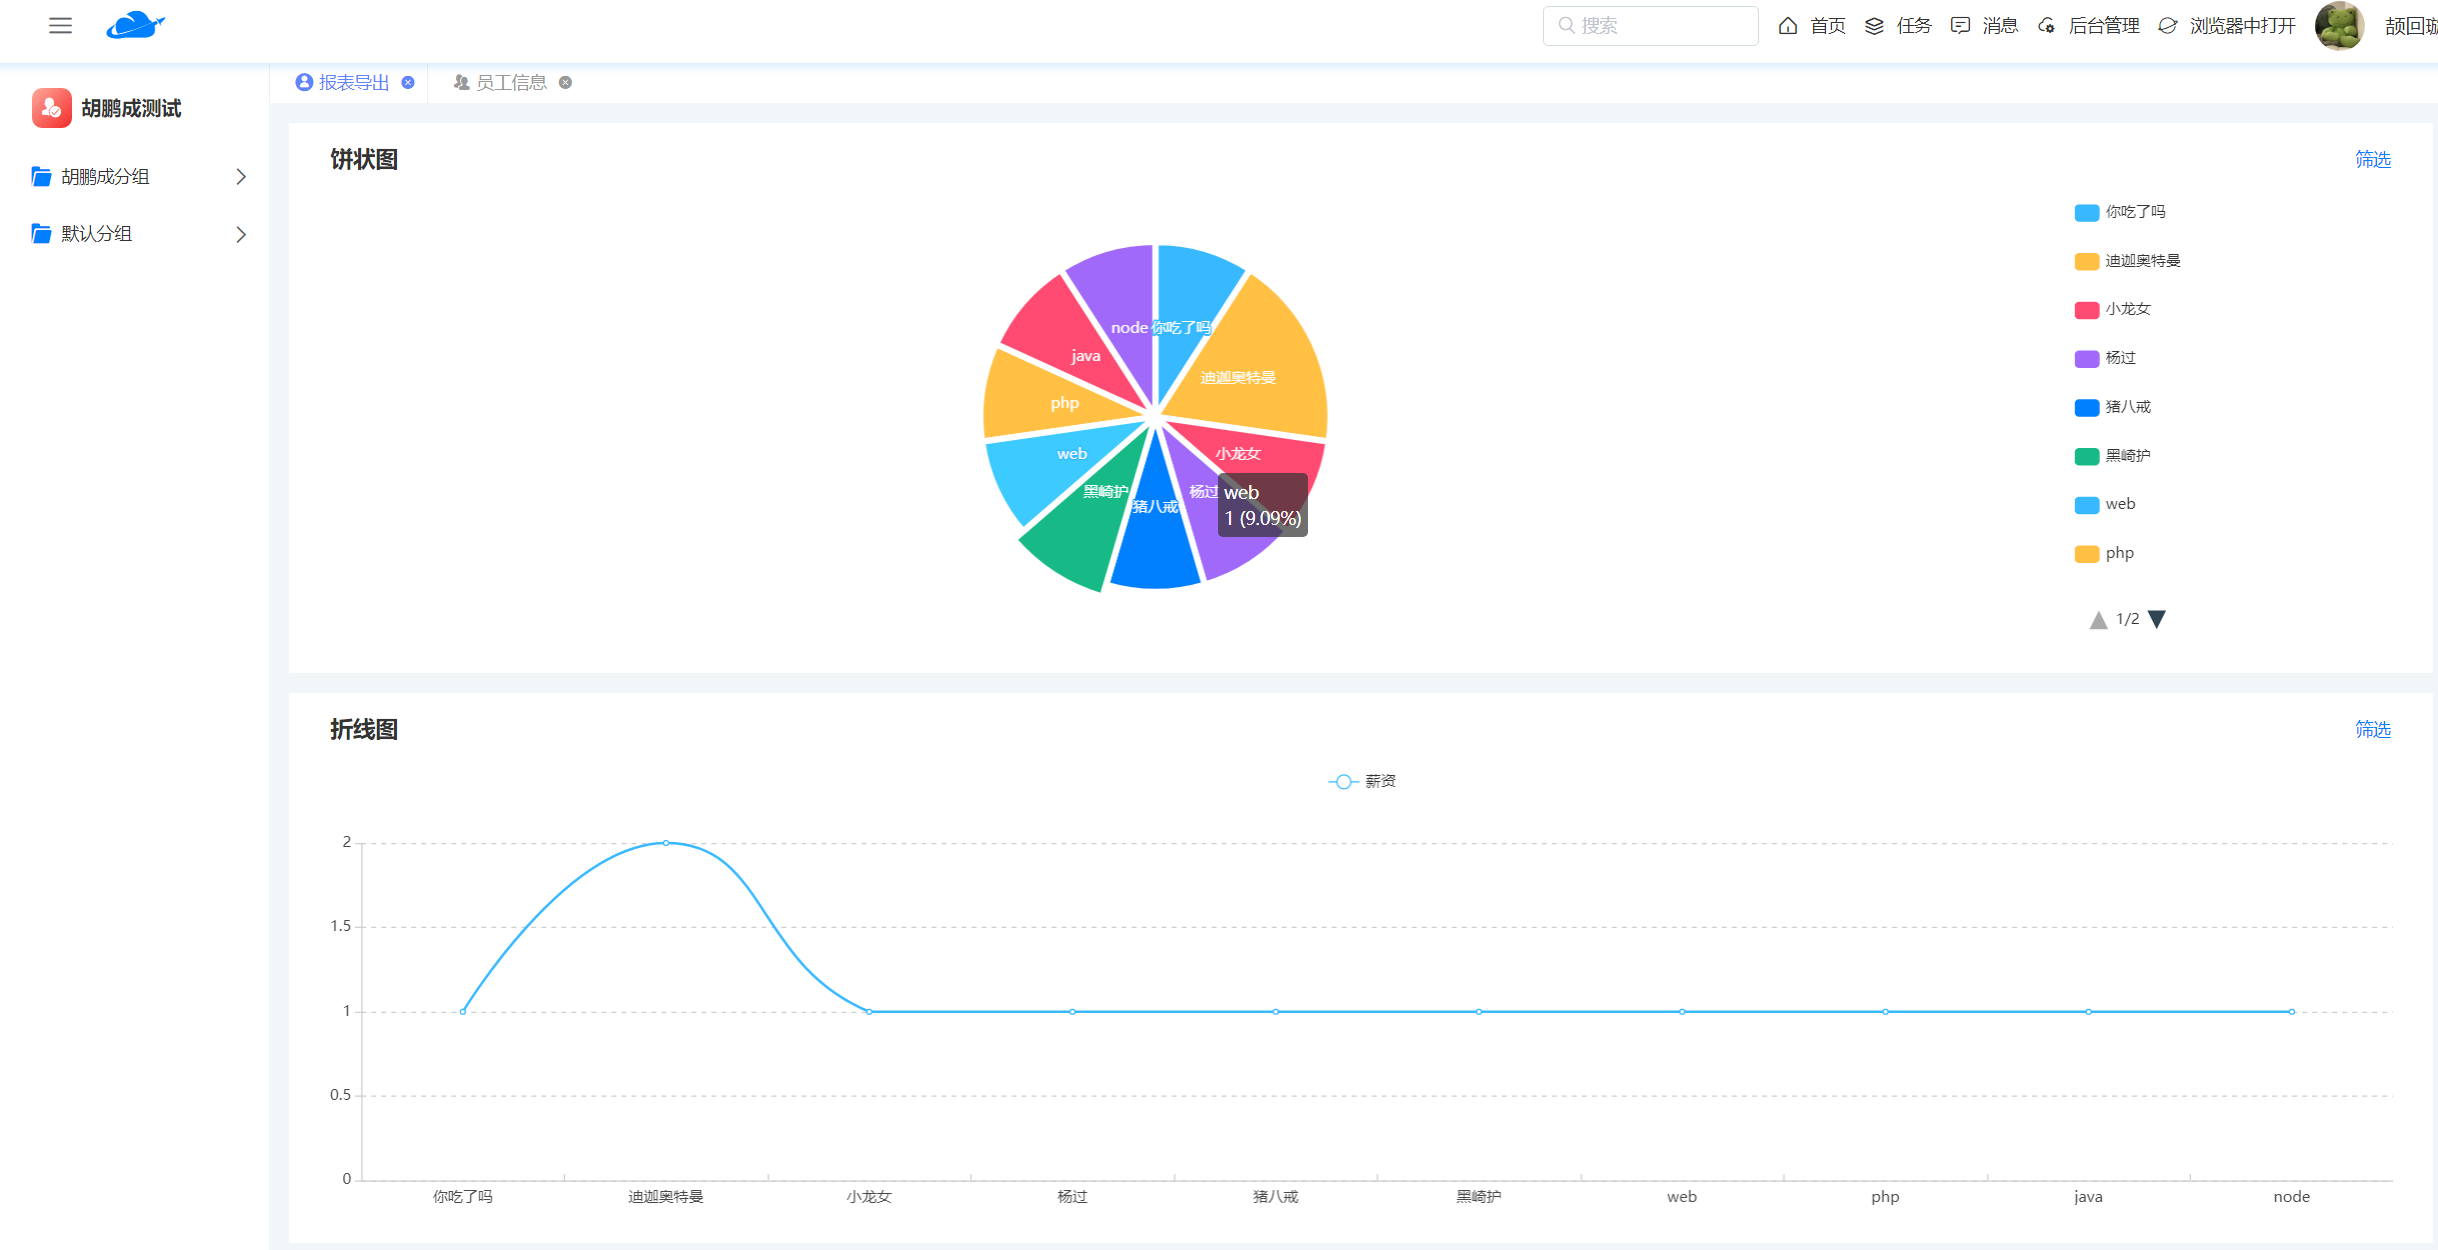The width and height of the screenshot is (2438, 1250).
Task: Open 消息 from top navigation
Action: (2000, 26)
